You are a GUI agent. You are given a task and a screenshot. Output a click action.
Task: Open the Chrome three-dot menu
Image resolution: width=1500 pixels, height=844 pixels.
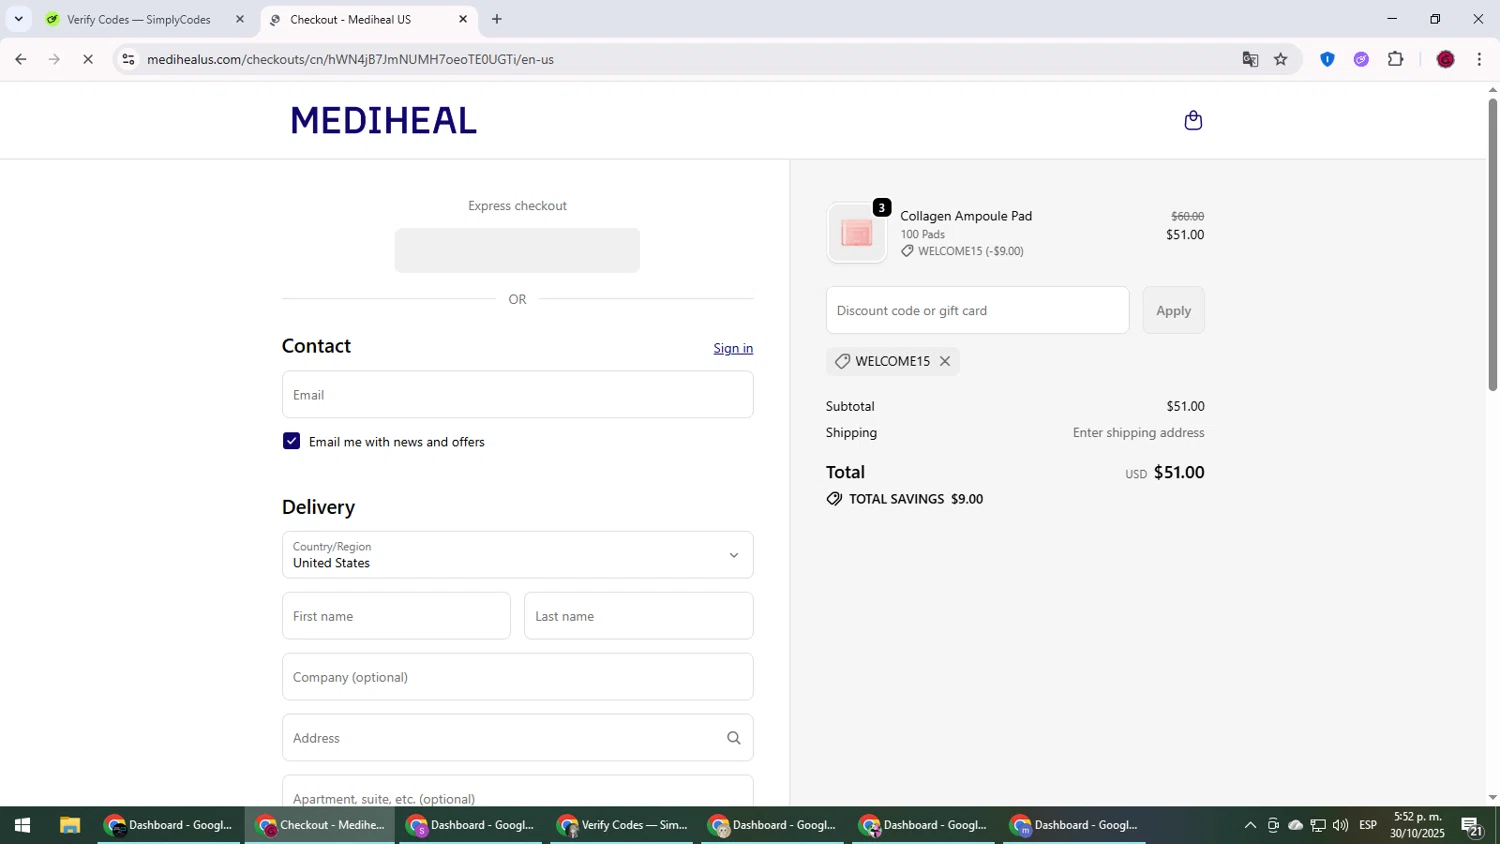(1479, 59)
